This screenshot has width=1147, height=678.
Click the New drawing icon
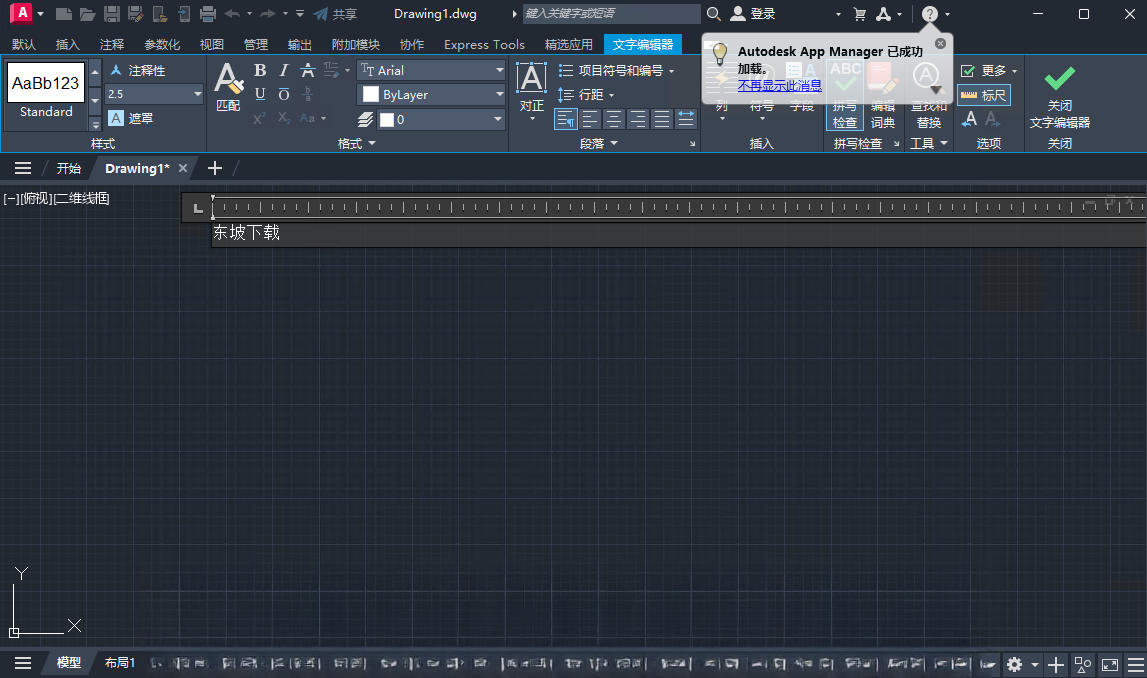click(64, 14)
